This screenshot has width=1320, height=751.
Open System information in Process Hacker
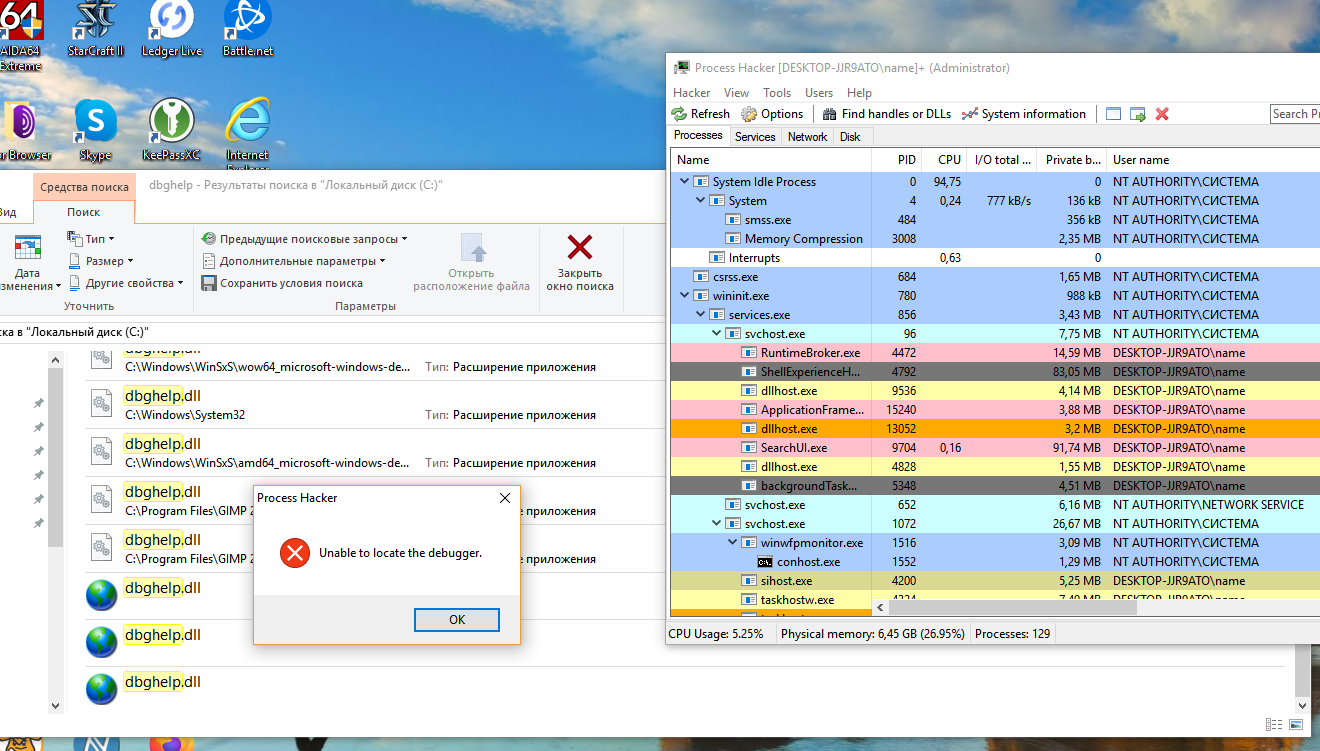coord(1023,113)
